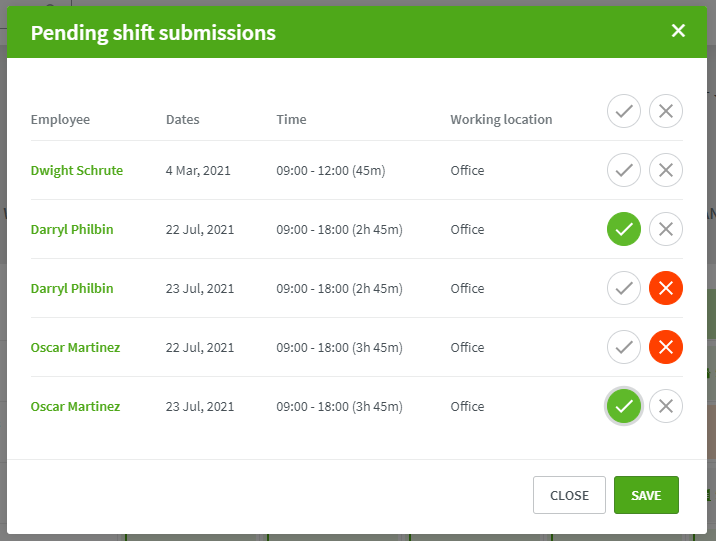Approve Darryl Philbin's 23 Jul shift
This screenshot has width=716, height=541.
(x=624, y=288)
